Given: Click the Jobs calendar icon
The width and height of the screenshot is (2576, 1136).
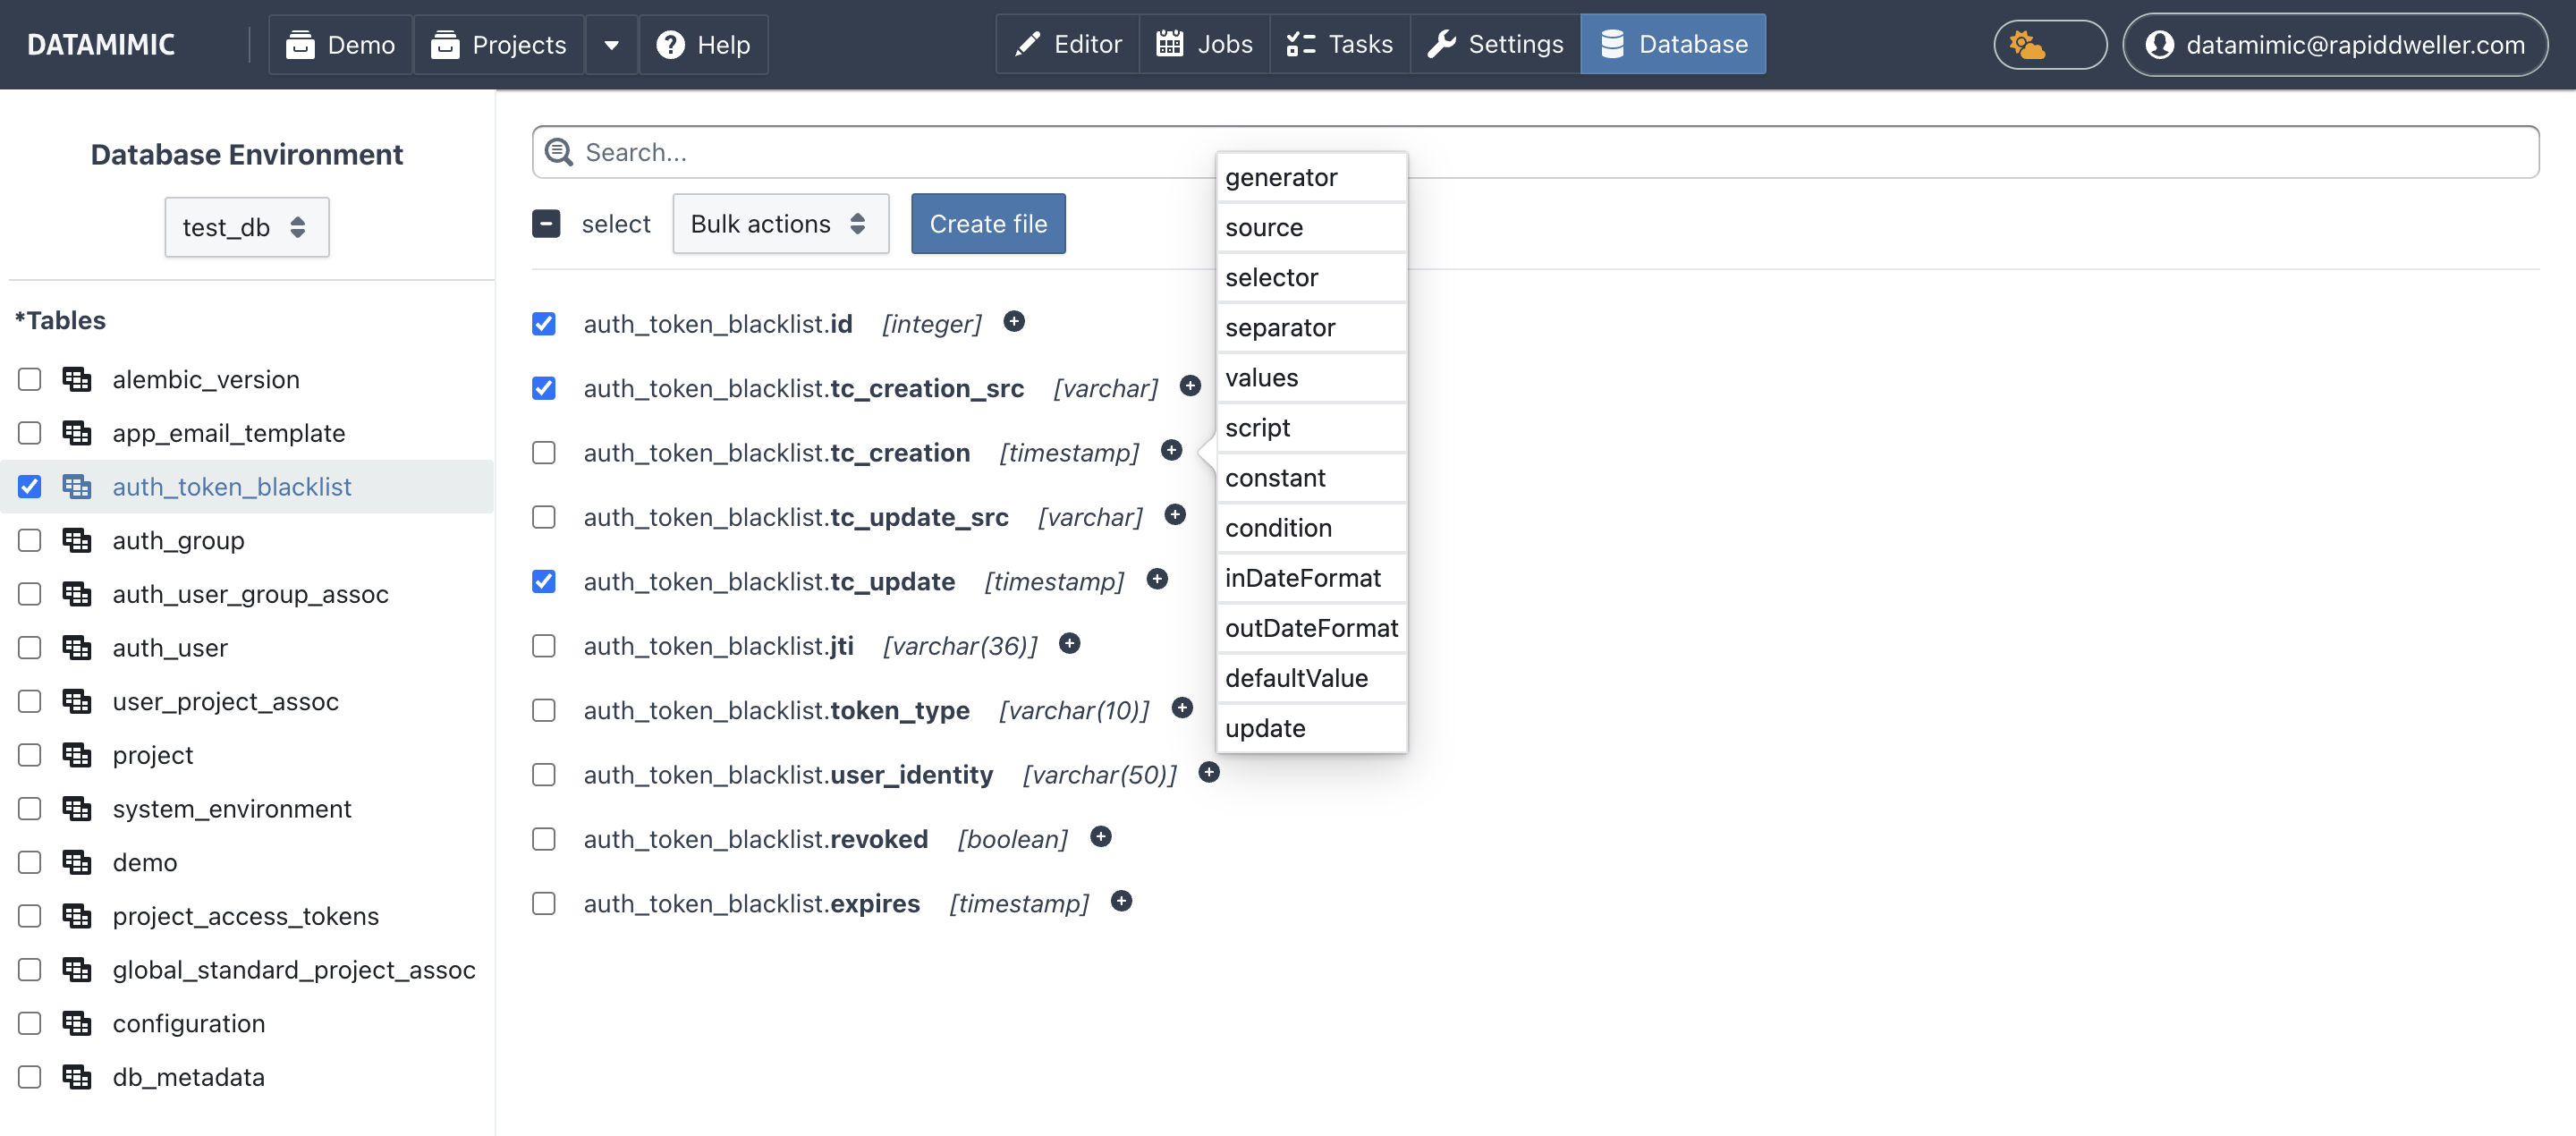Looking at the screenshot, I should 1168,43.
